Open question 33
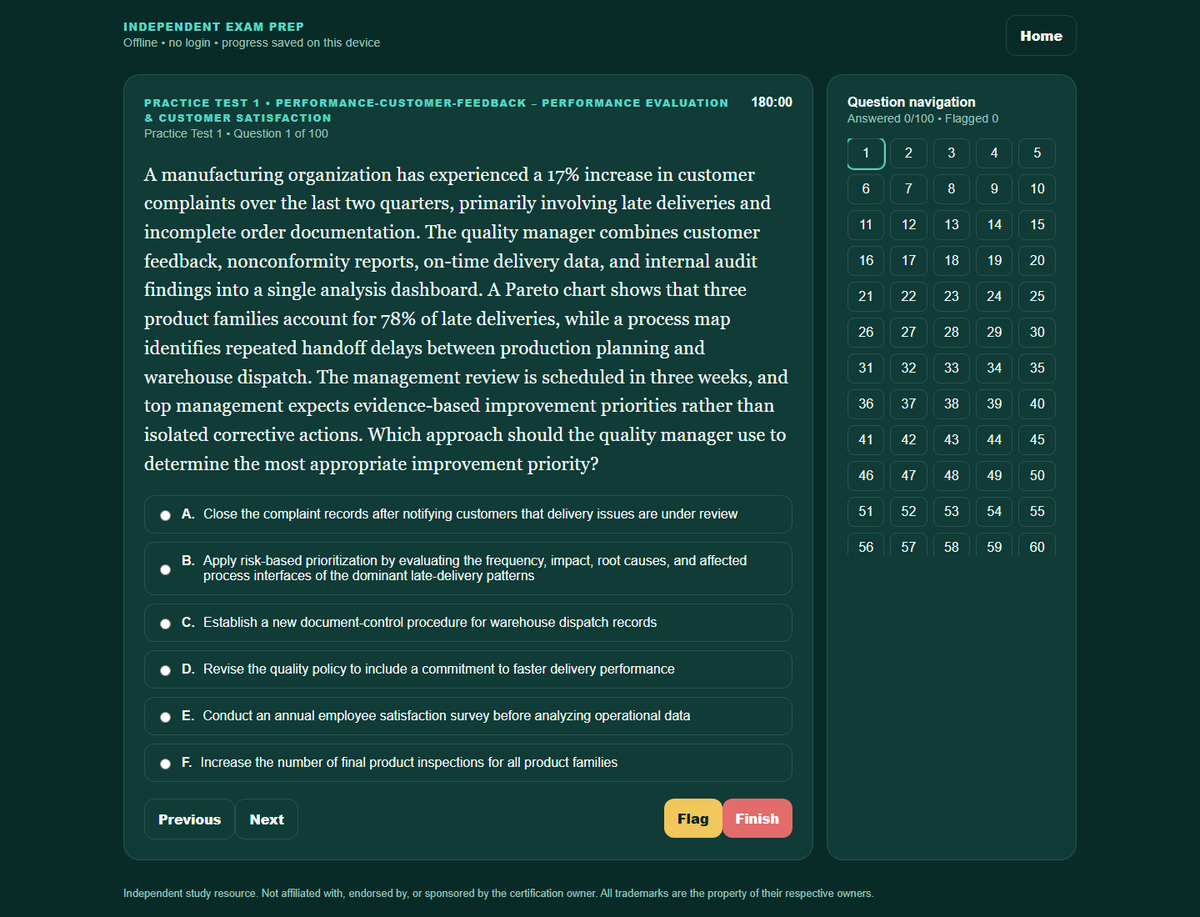This screenshot has height=917, width=1200. pyautogui.click(x=951, y=369)
